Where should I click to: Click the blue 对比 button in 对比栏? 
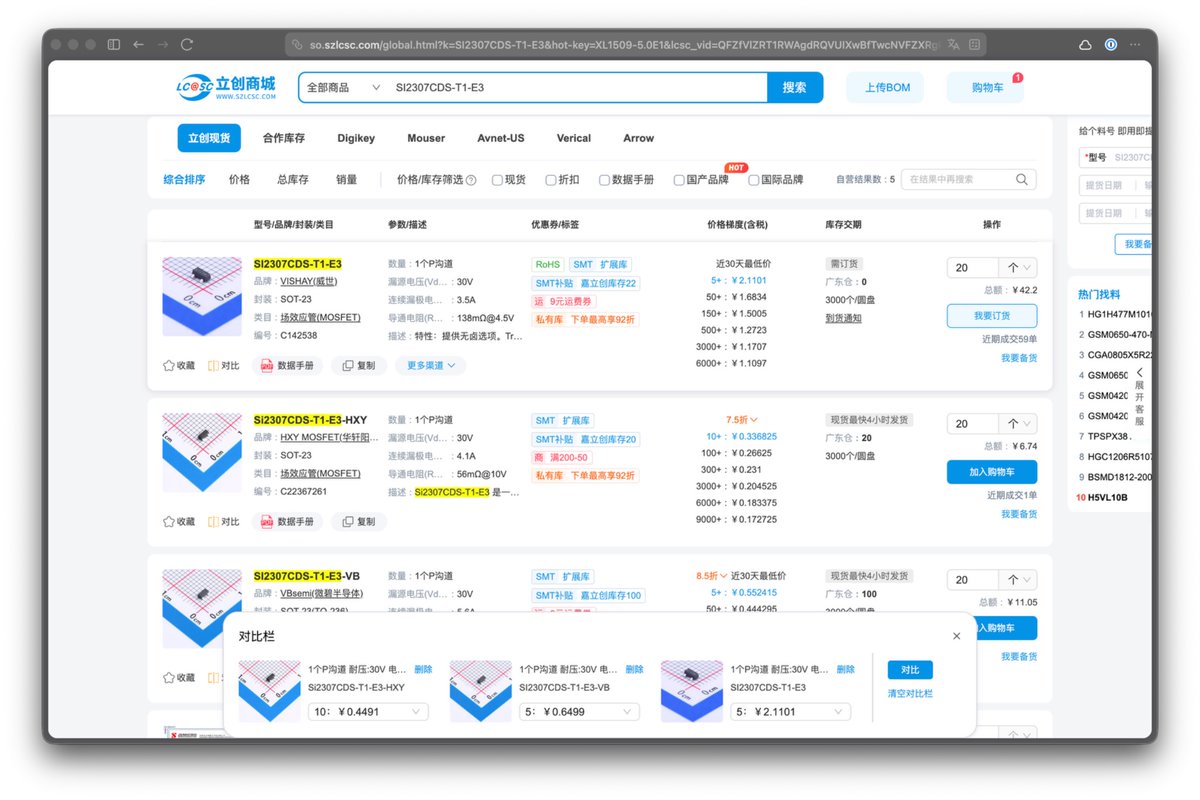tap(910, 670)
